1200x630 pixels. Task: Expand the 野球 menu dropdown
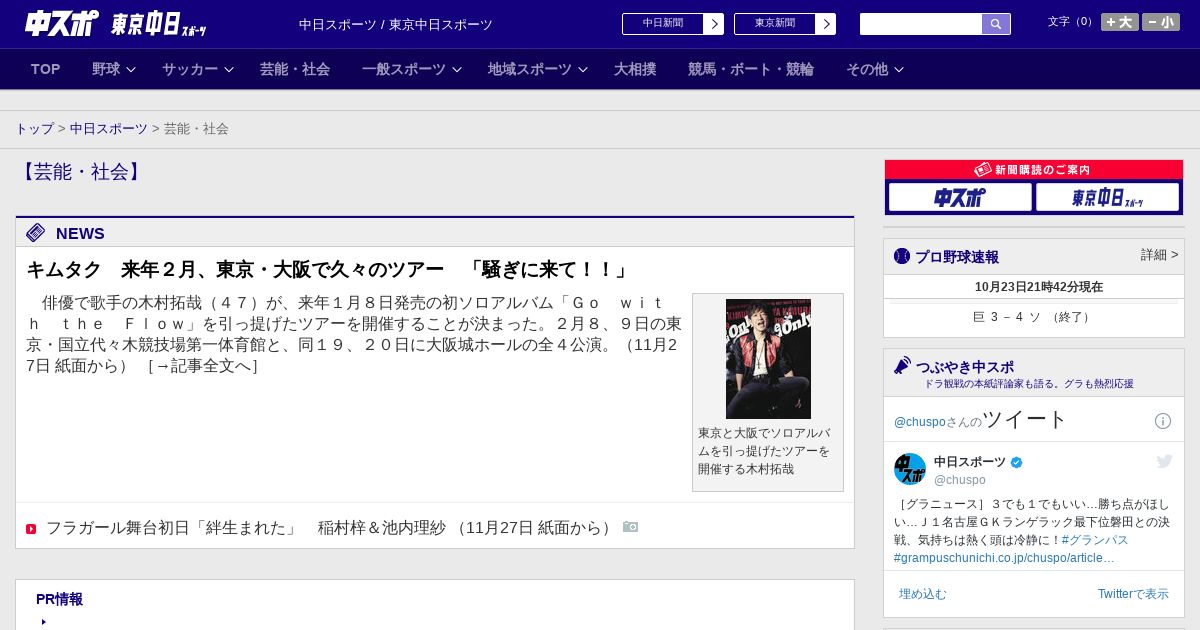point(114,69)
